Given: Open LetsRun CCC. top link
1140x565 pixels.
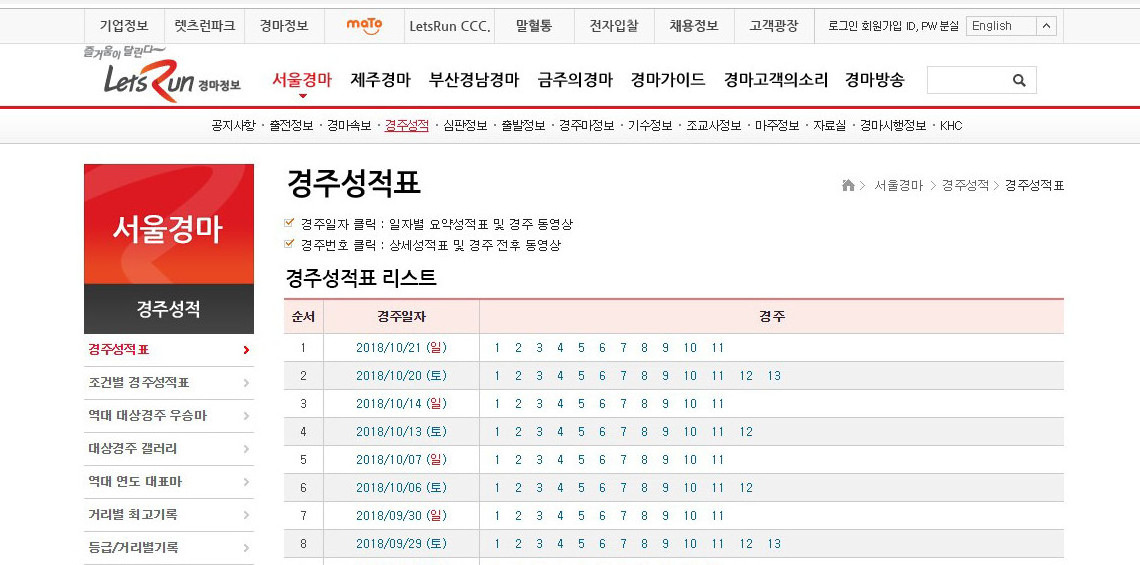Looking at the screenshot, I should pos(450,26).
